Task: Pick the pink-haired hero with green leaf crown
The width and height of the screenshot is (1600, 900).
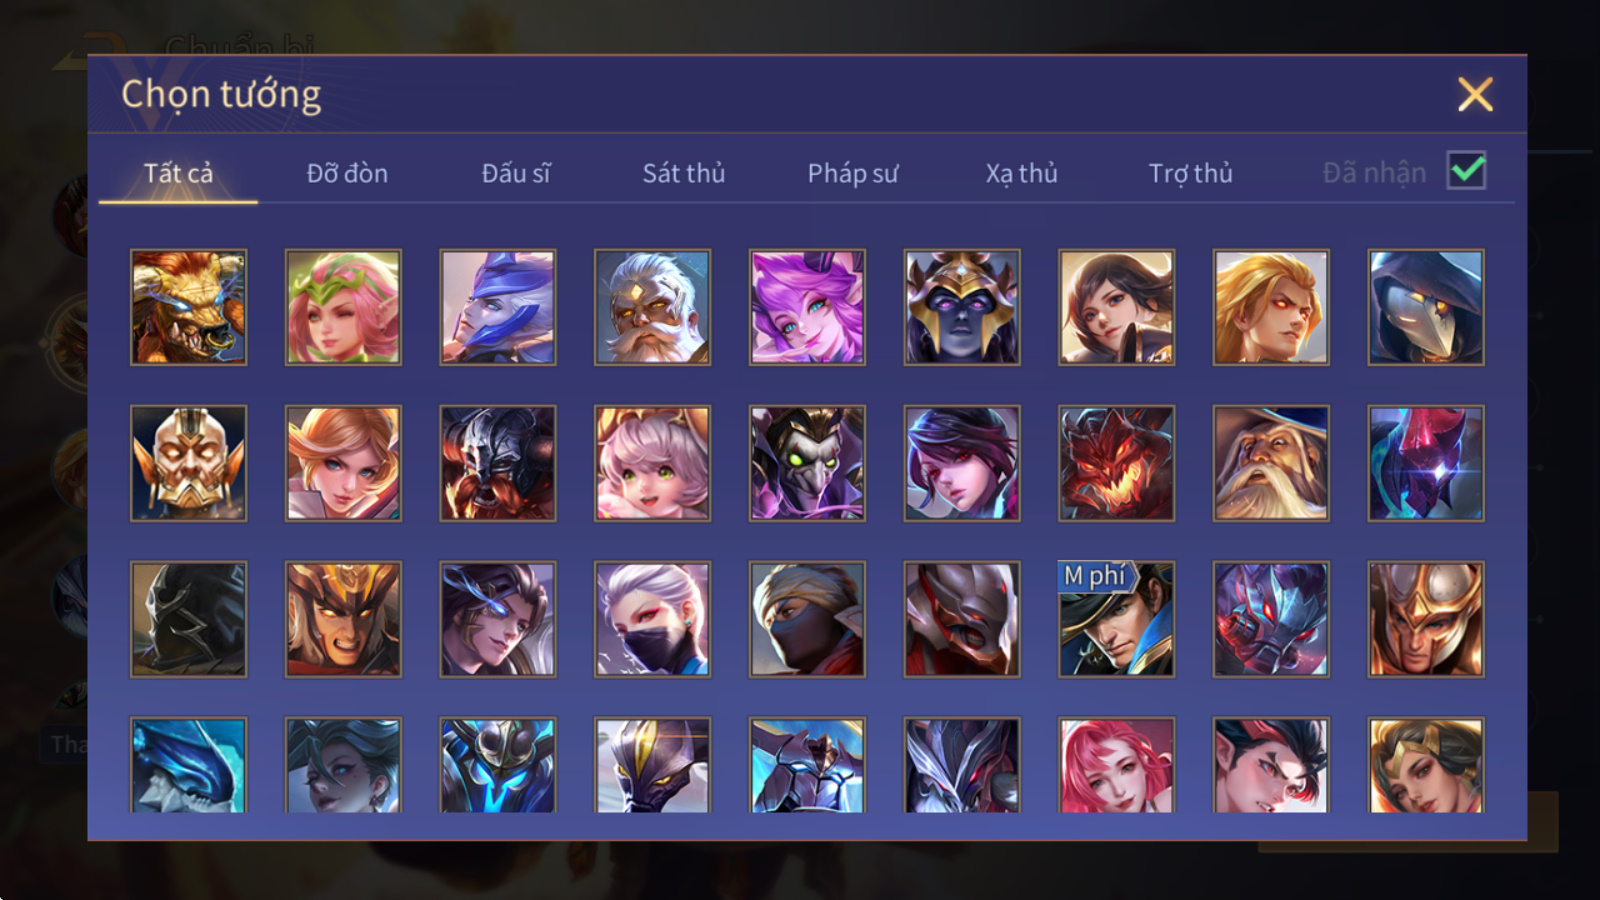Action: point(343,307)
